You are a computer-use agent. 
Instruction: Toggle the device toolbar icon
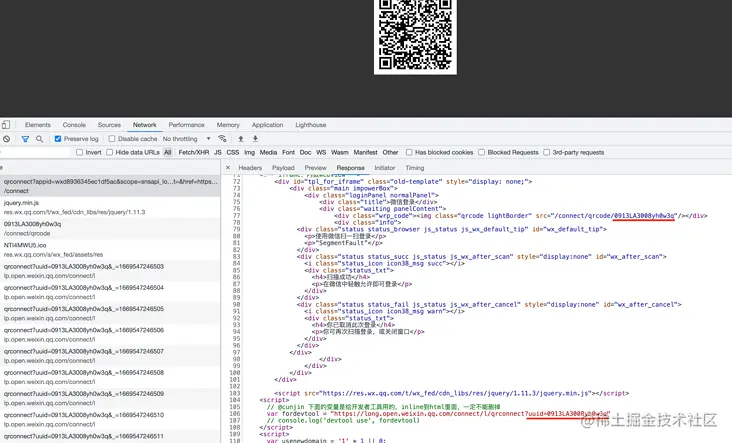(6, 125)
